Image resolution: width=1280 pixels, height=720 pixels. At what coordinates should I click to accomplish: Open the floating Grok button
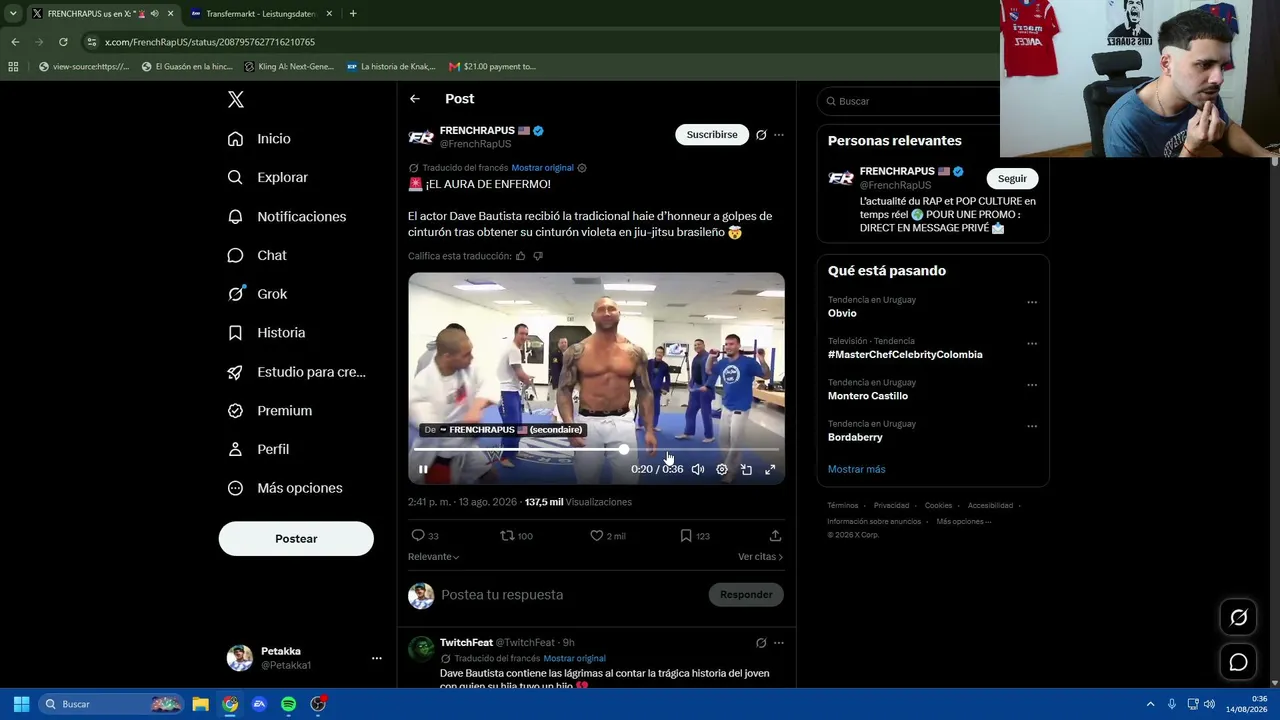click(x=1239, y=618)
